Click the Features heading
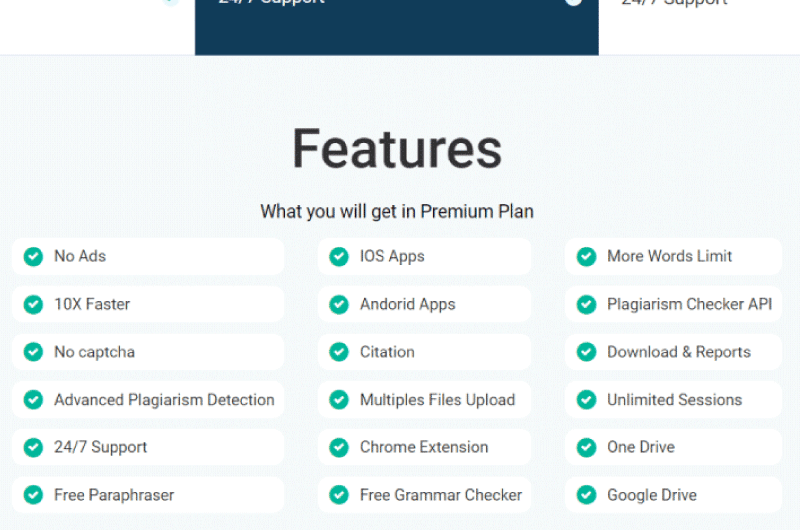Viewport: 800px width, 530px height. 397,149
